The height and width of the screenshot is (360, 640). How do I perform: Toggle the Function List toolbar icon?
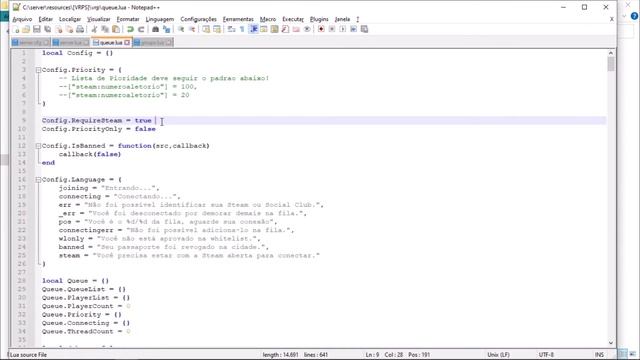tap(285, 29)
